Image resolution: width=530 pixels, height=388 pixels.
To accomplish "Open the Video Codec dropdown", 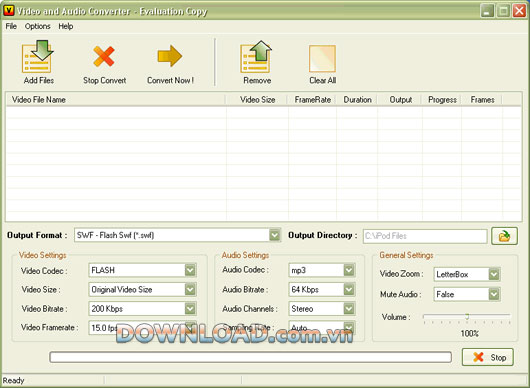I will [190, 270].
